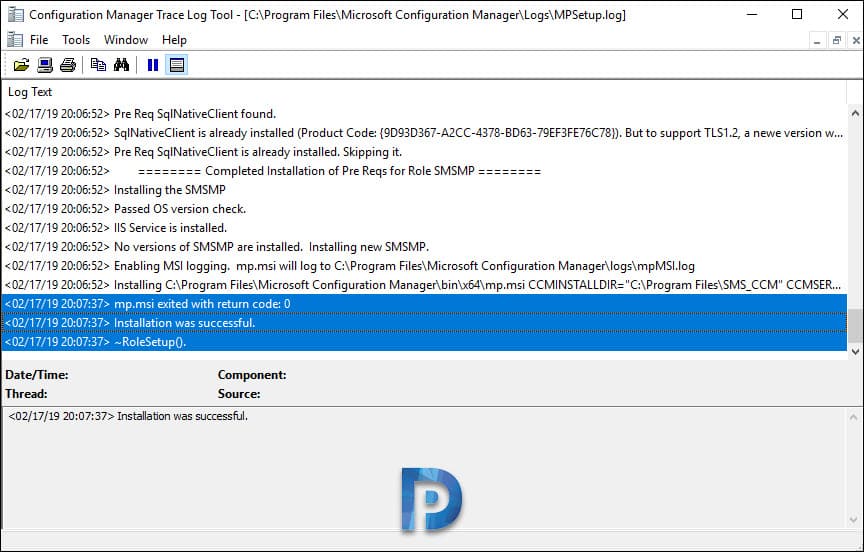Toggle the Pause log monitoring button
This screenshot has width=864, height=552.
153,65
